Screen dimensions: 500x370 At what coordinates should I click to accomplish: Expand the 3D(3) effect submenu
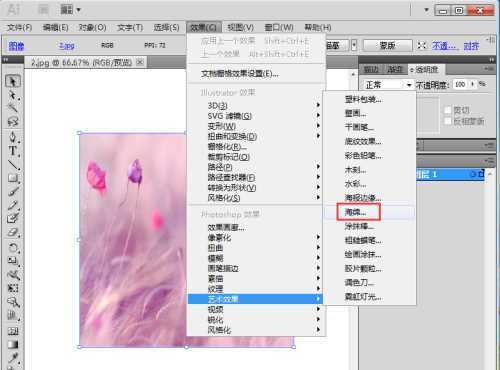pos(255,105)
